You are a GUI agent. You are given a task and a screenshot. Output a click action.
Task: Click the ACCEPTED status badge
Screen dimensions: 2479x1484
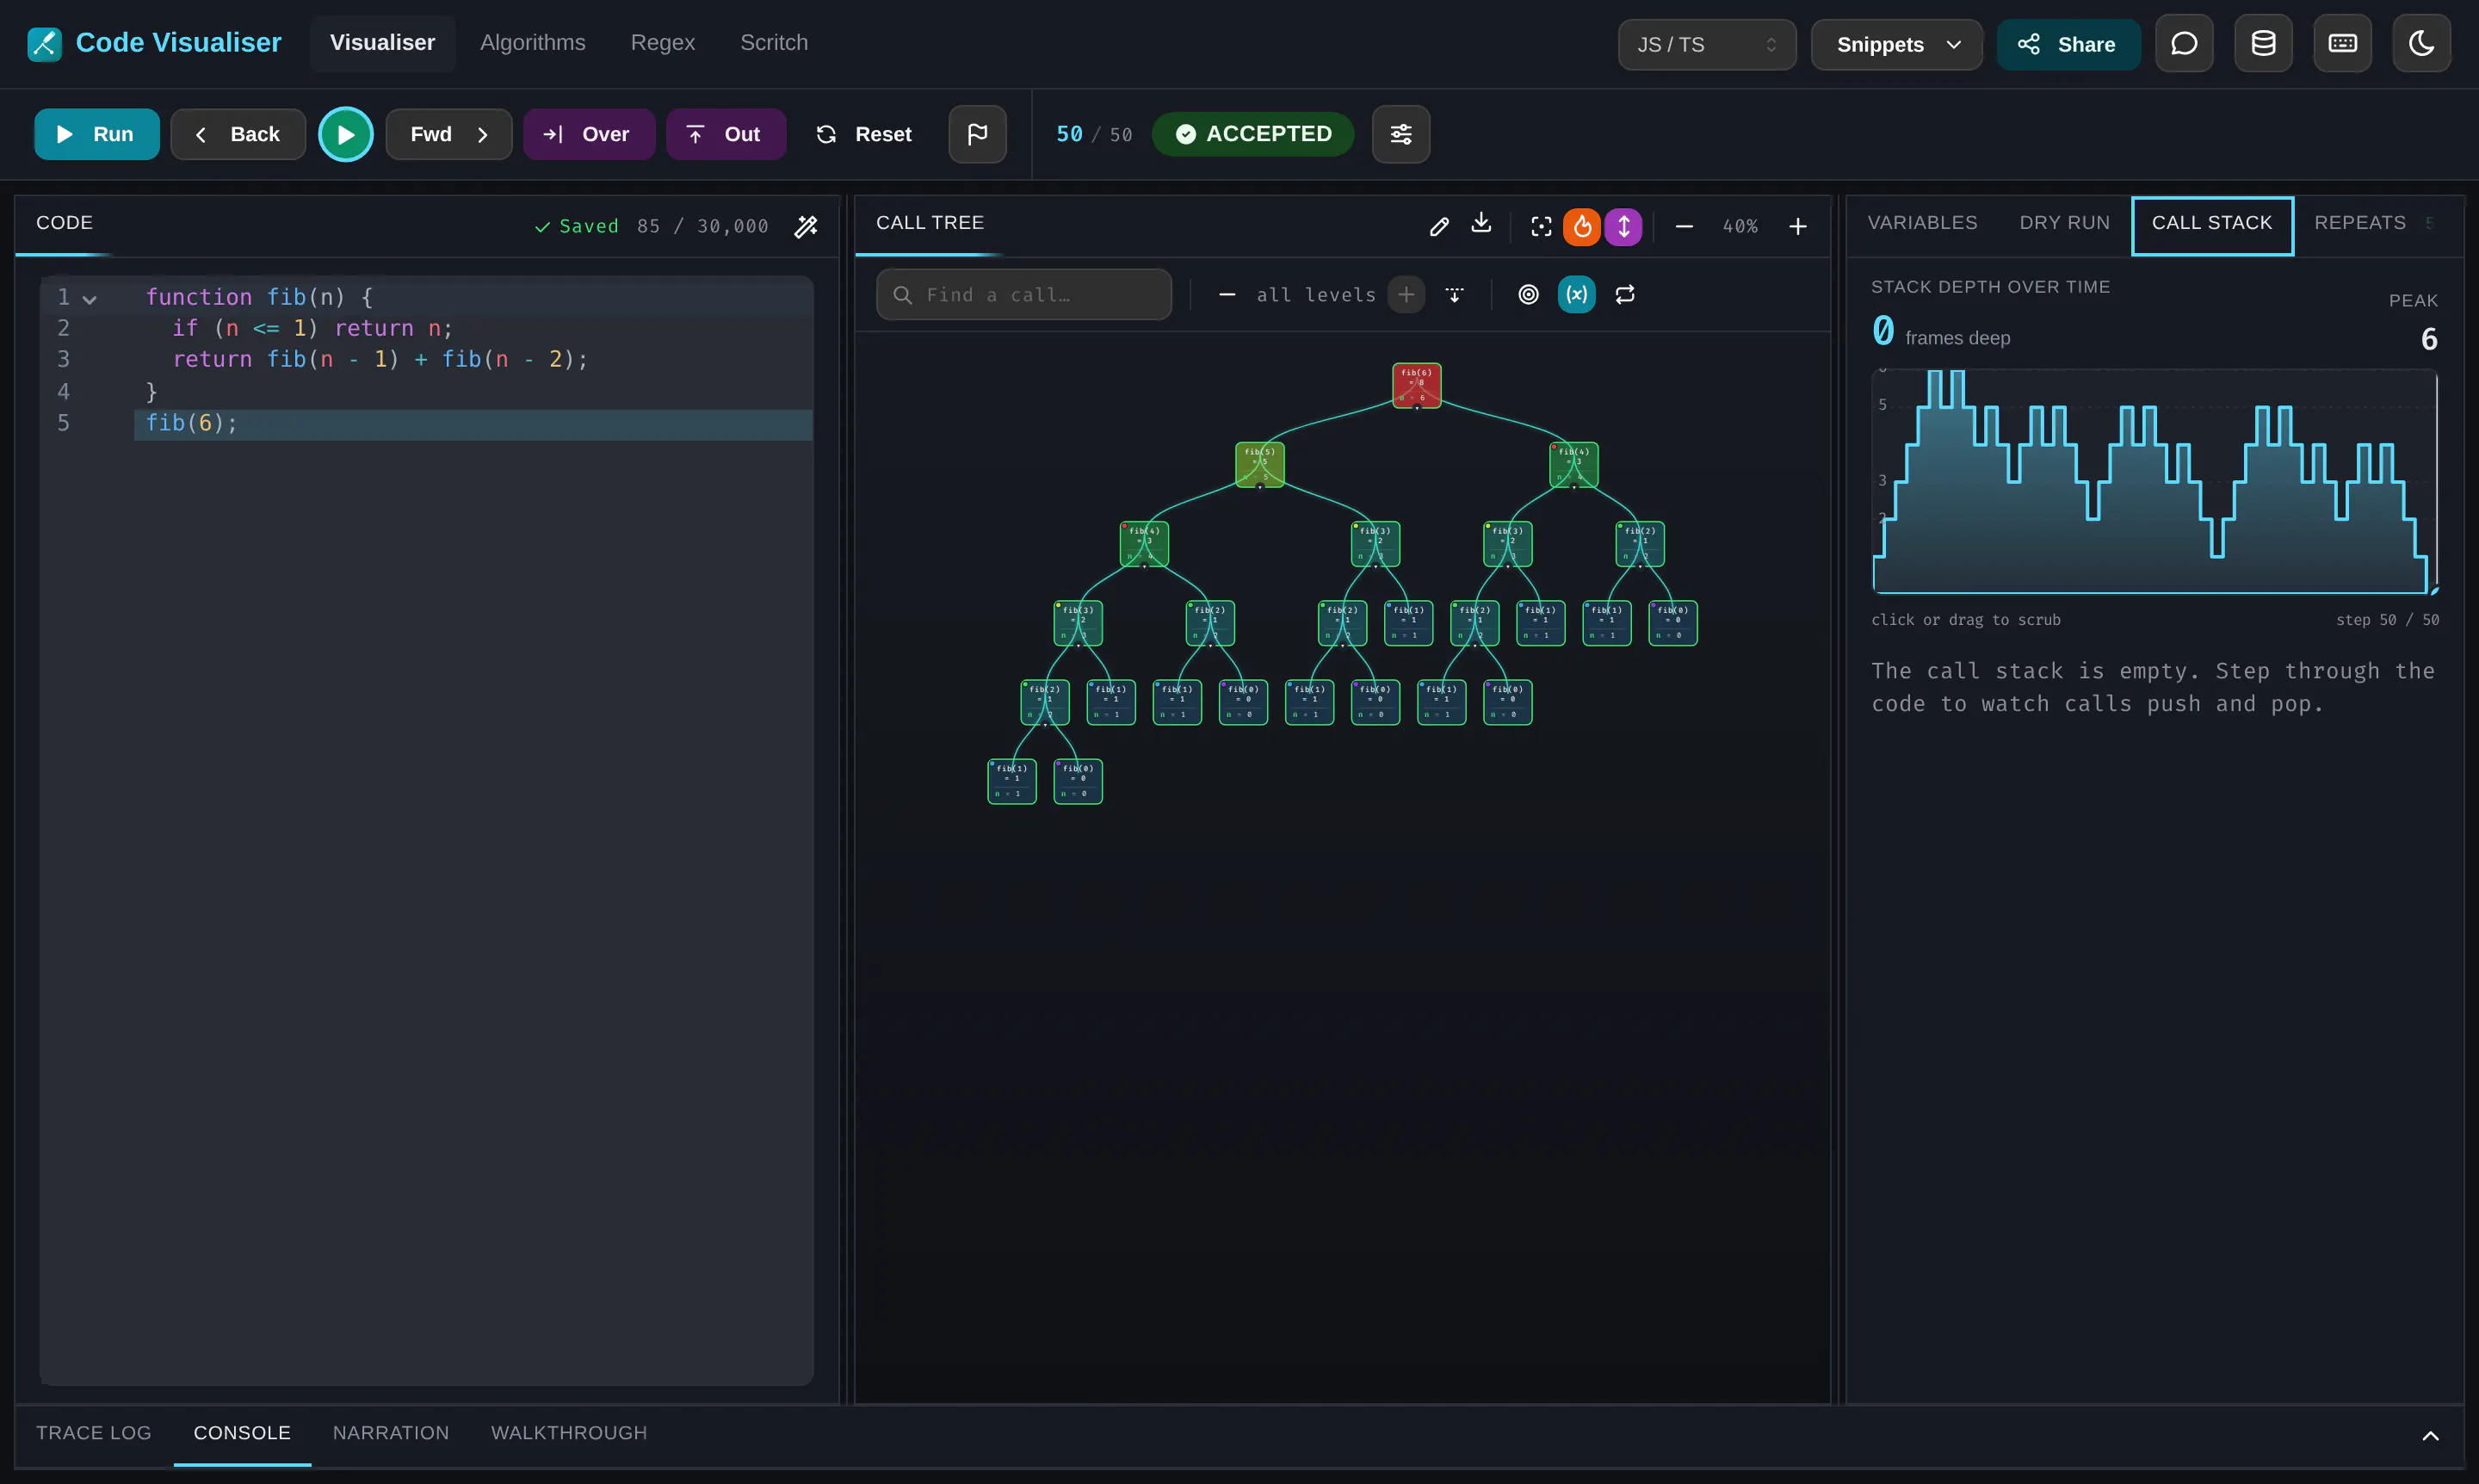(1253, 134)
